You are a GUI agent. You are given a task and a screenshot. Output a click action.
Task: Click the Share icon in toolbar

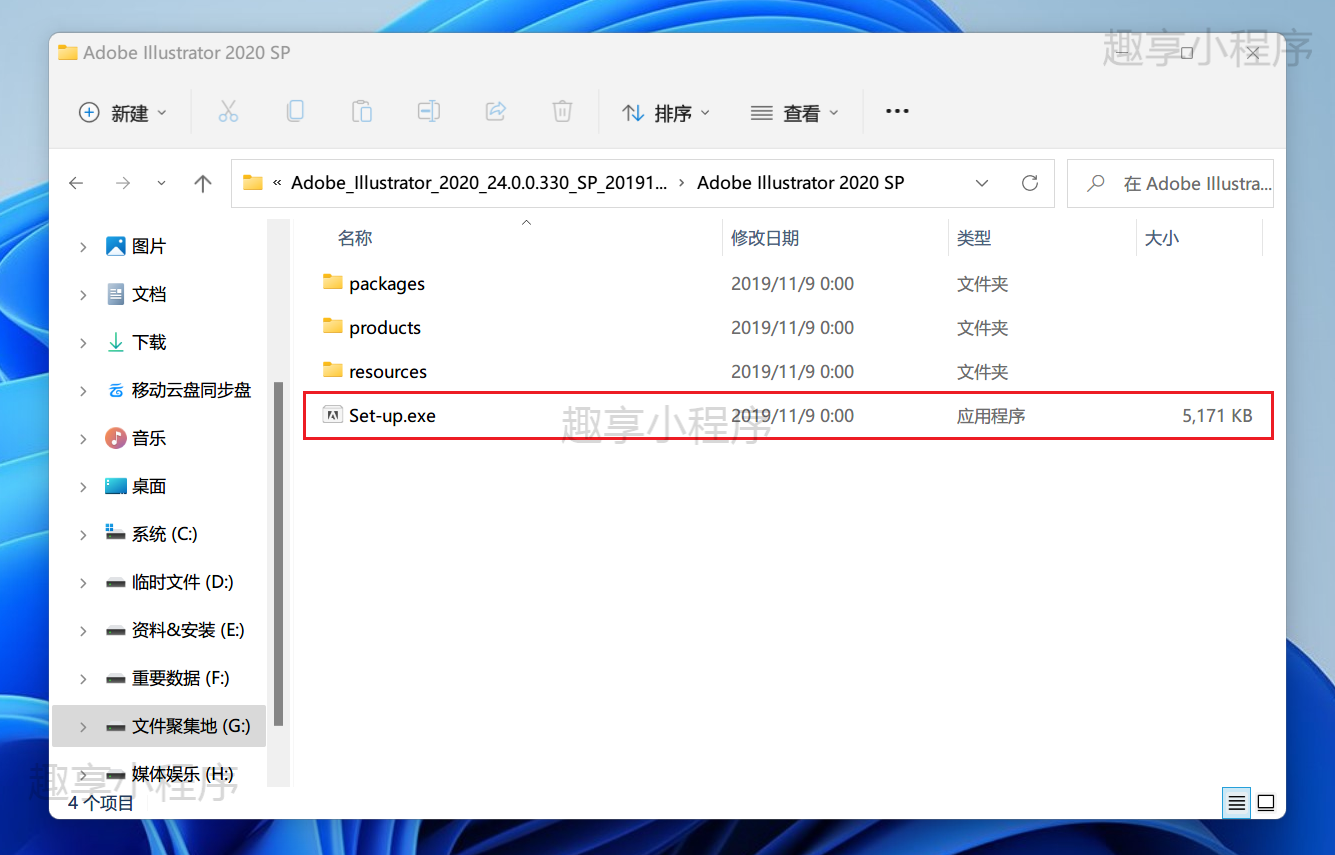click(x=496, y=112)
